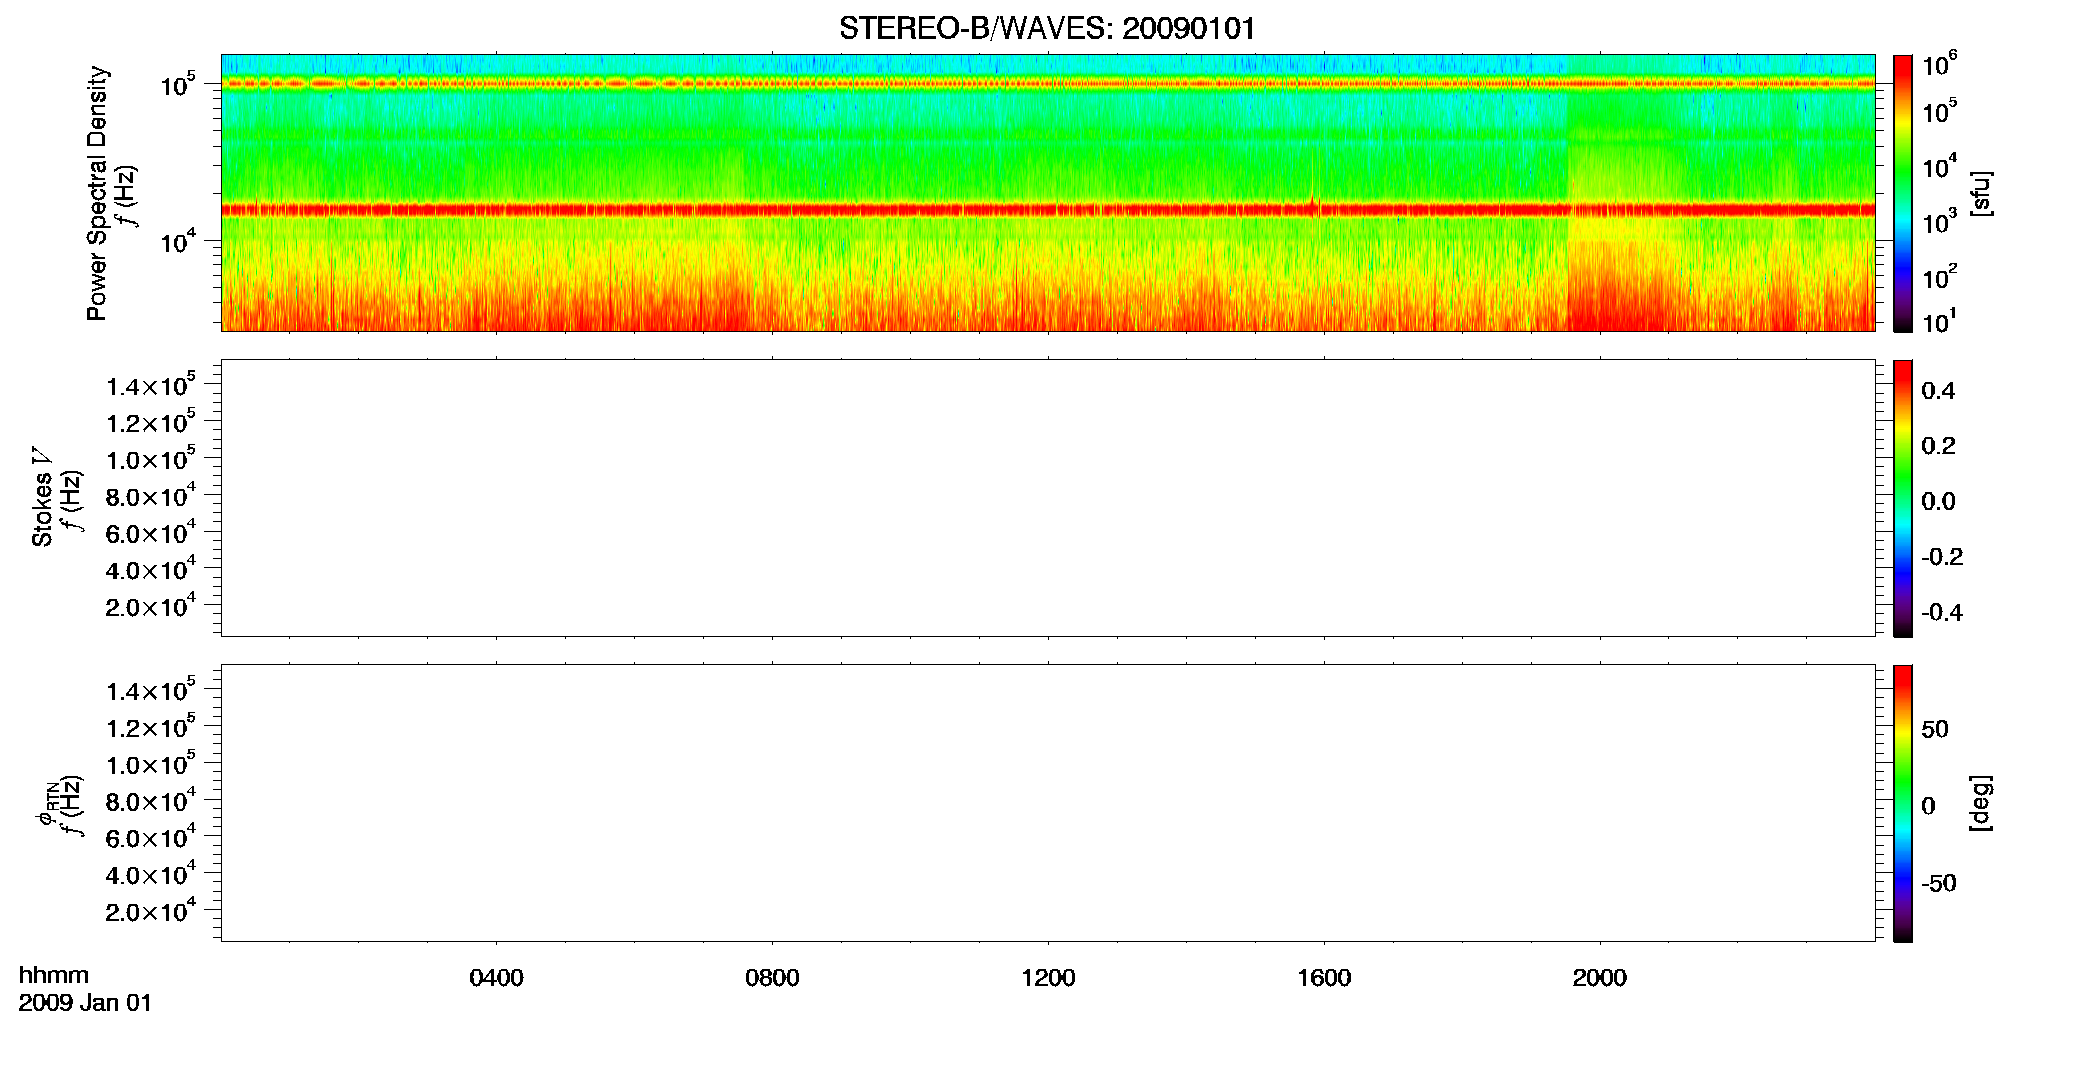The image size is (2096, 1080).
Task: Click the Stokes V colorbar
Action: tap(1903, 498)
